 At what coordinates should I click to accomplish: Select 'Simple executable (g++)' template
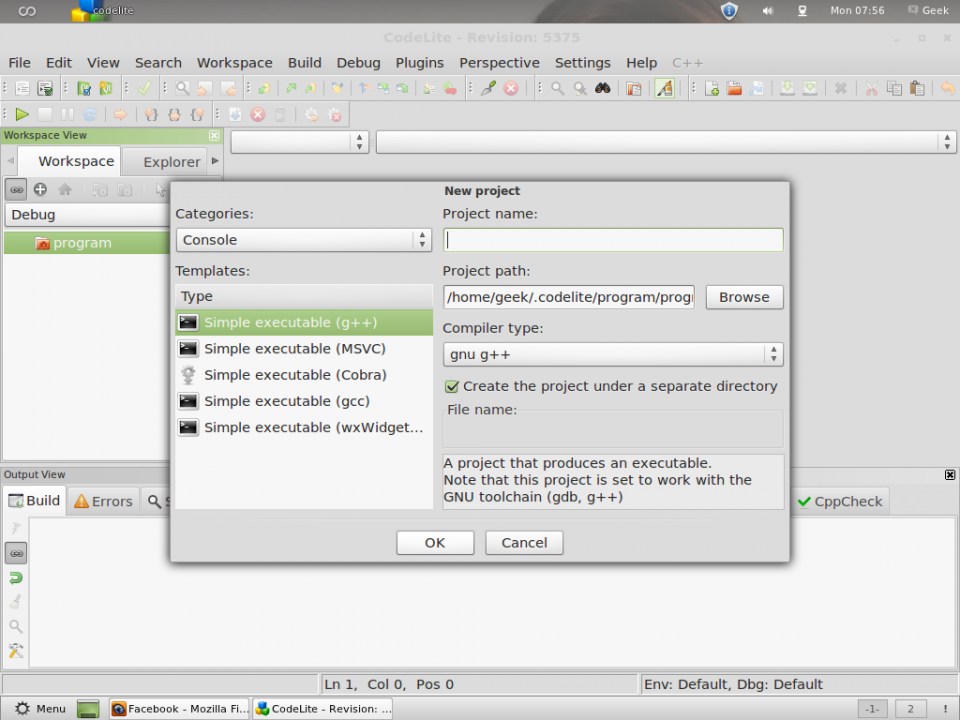tap(304, 322)
